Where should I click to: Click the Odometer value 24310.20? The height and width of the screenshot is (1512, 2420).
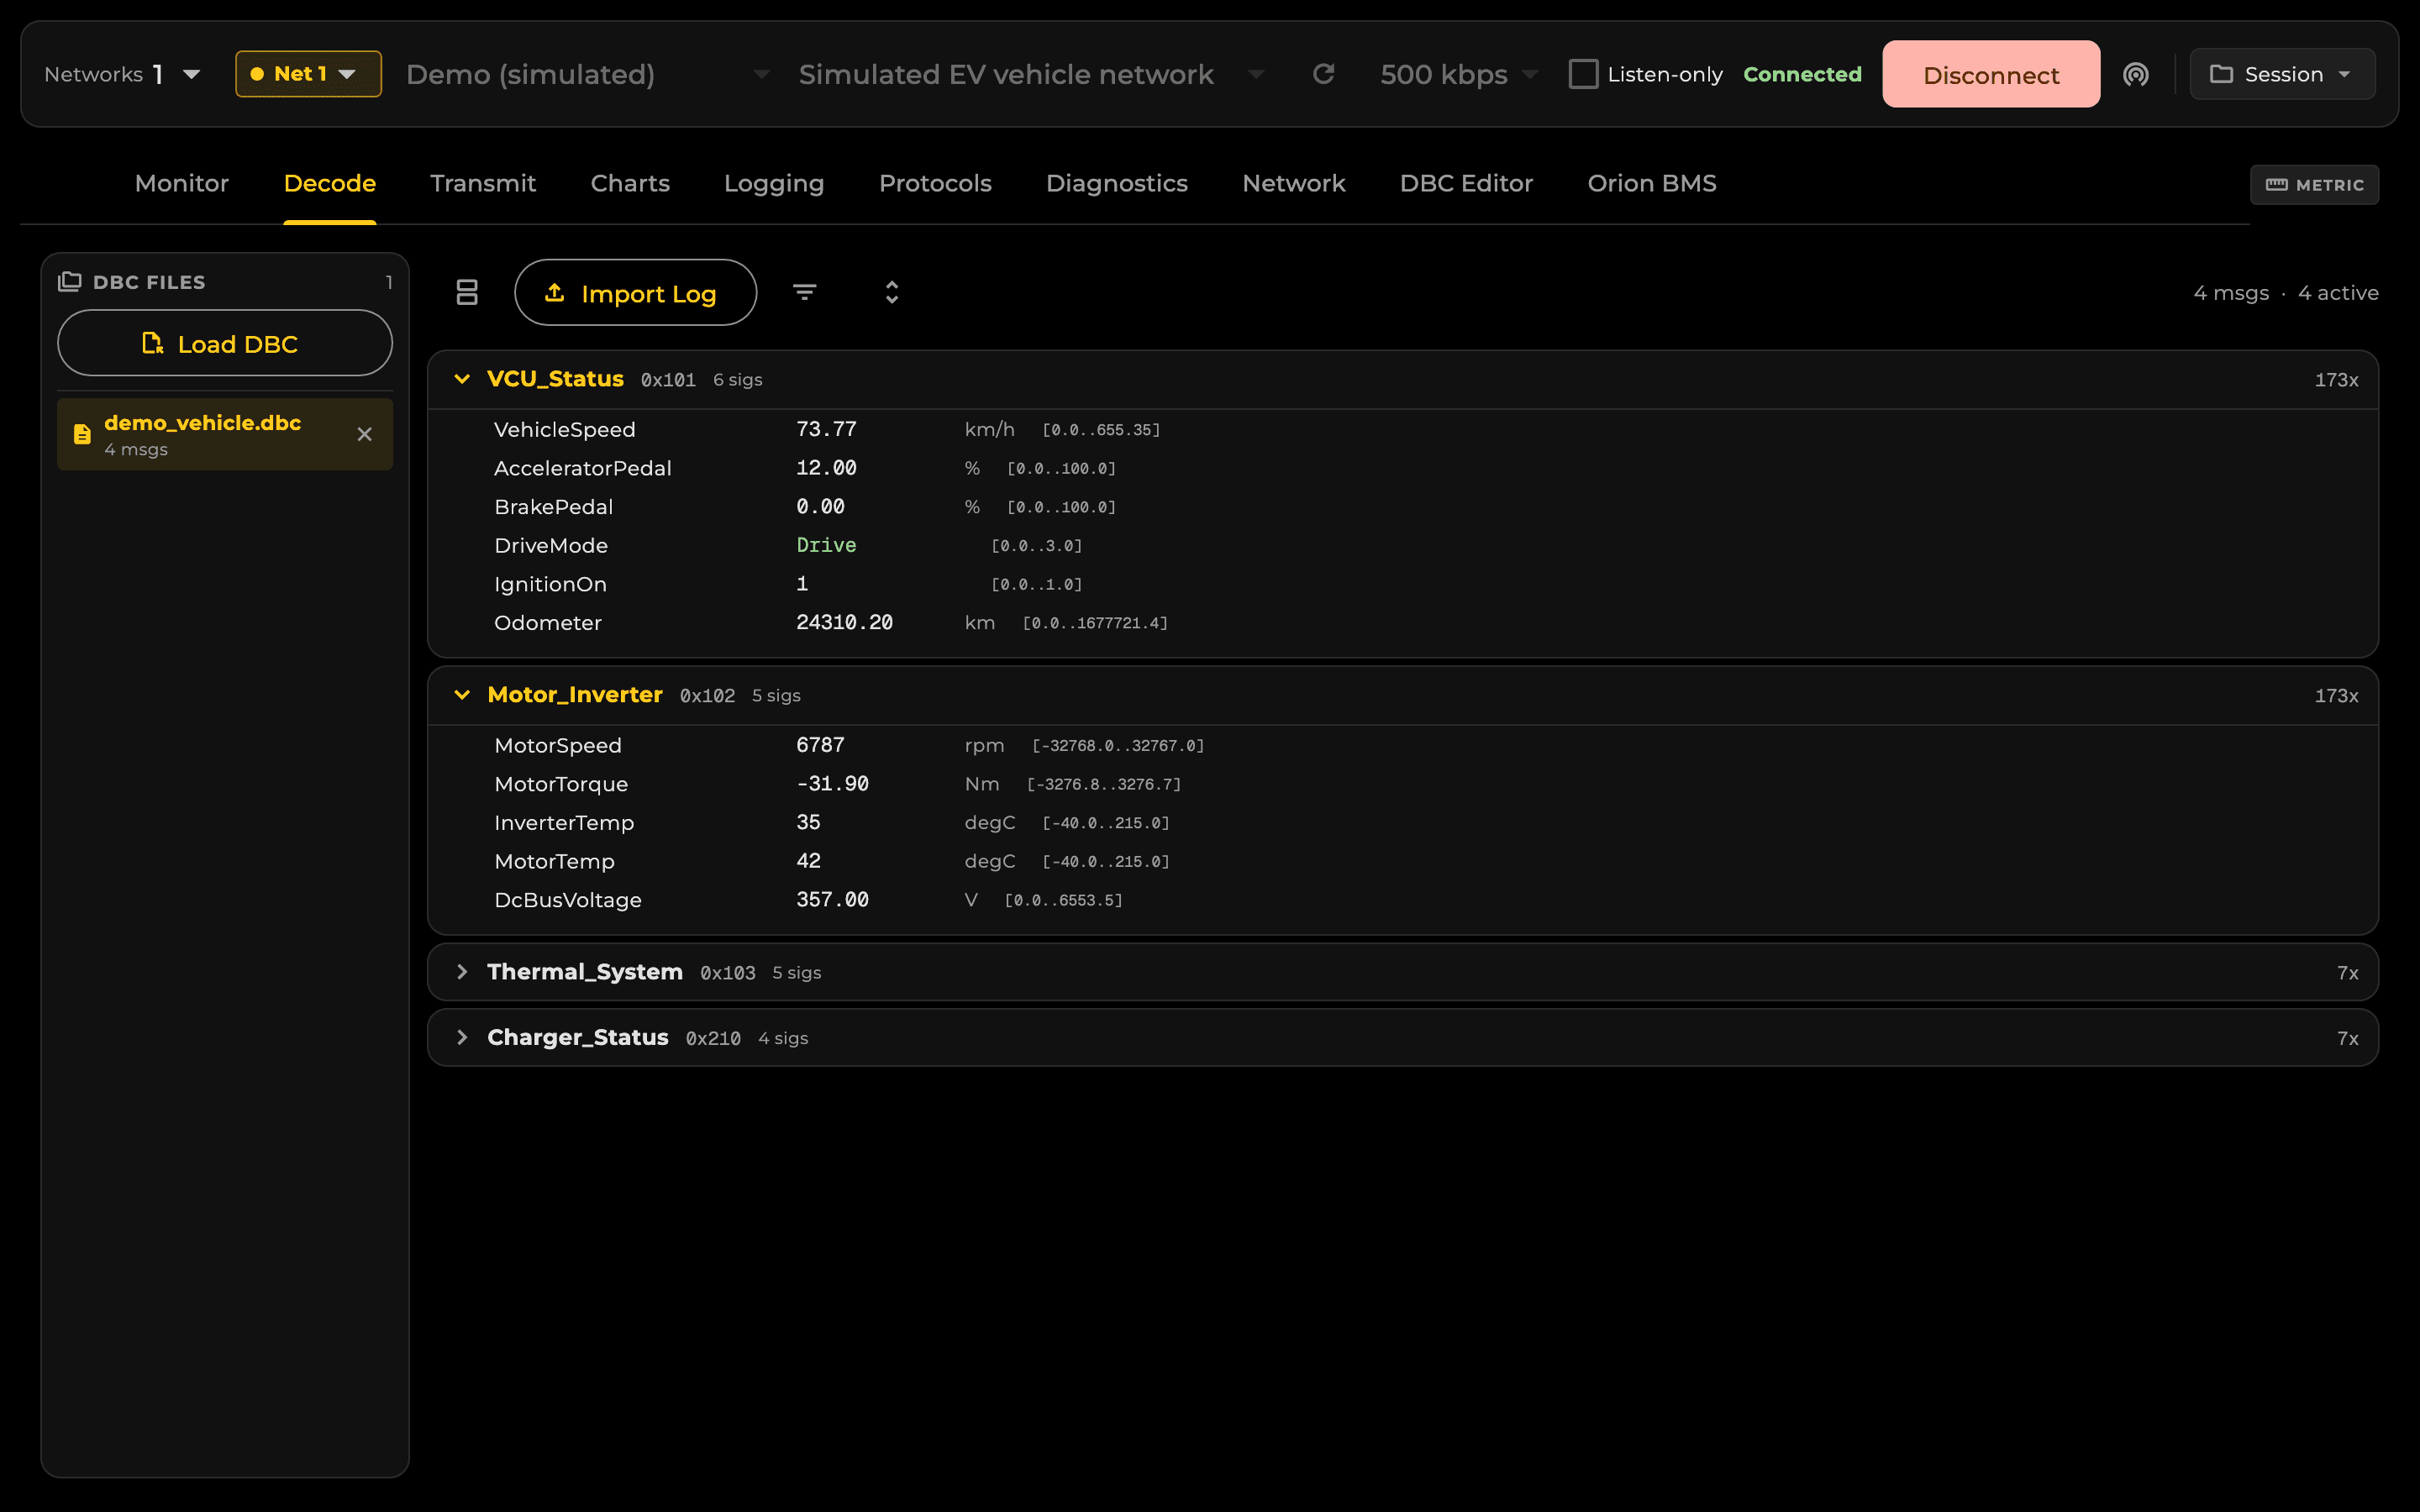(844, 622)
